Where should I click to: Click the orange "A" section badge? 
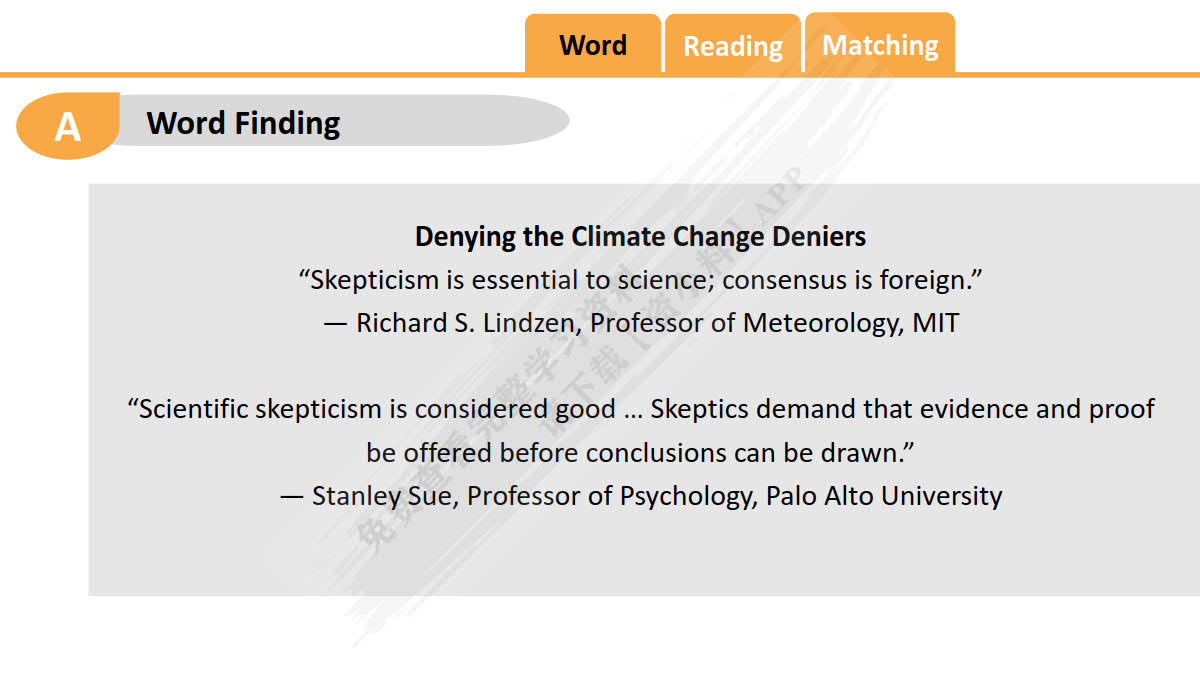[x=67, y=127]
